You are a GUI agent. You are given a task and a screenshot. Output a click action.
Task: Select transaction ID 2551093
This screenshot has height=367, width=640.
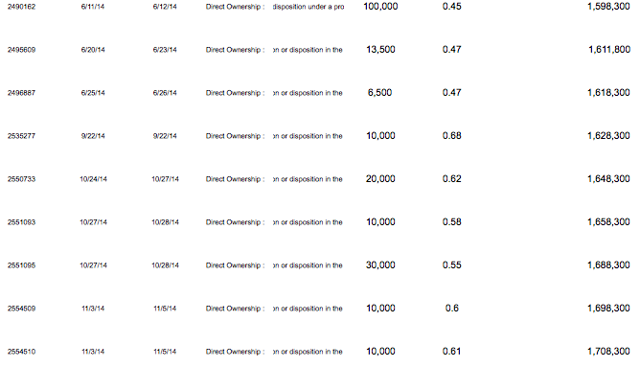coord(21,222)
